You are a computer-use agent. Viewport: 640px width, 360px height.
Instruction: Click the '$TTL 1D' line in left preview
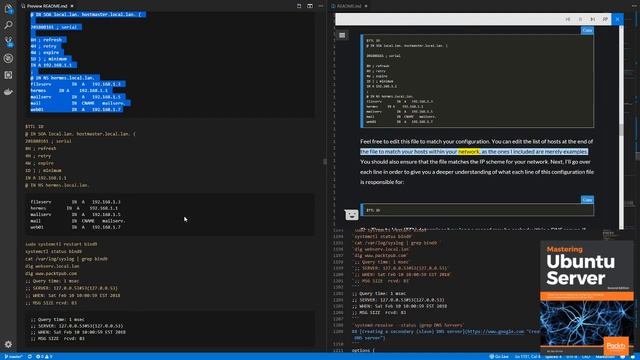(x=34, y=127)
